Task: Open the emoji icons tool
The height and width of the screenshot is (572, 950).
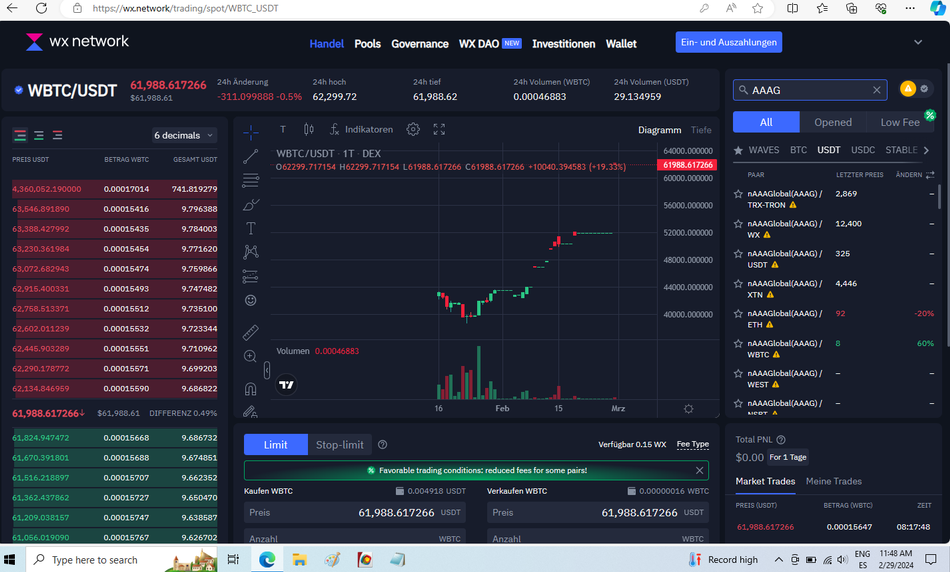Action: (251, 301)
